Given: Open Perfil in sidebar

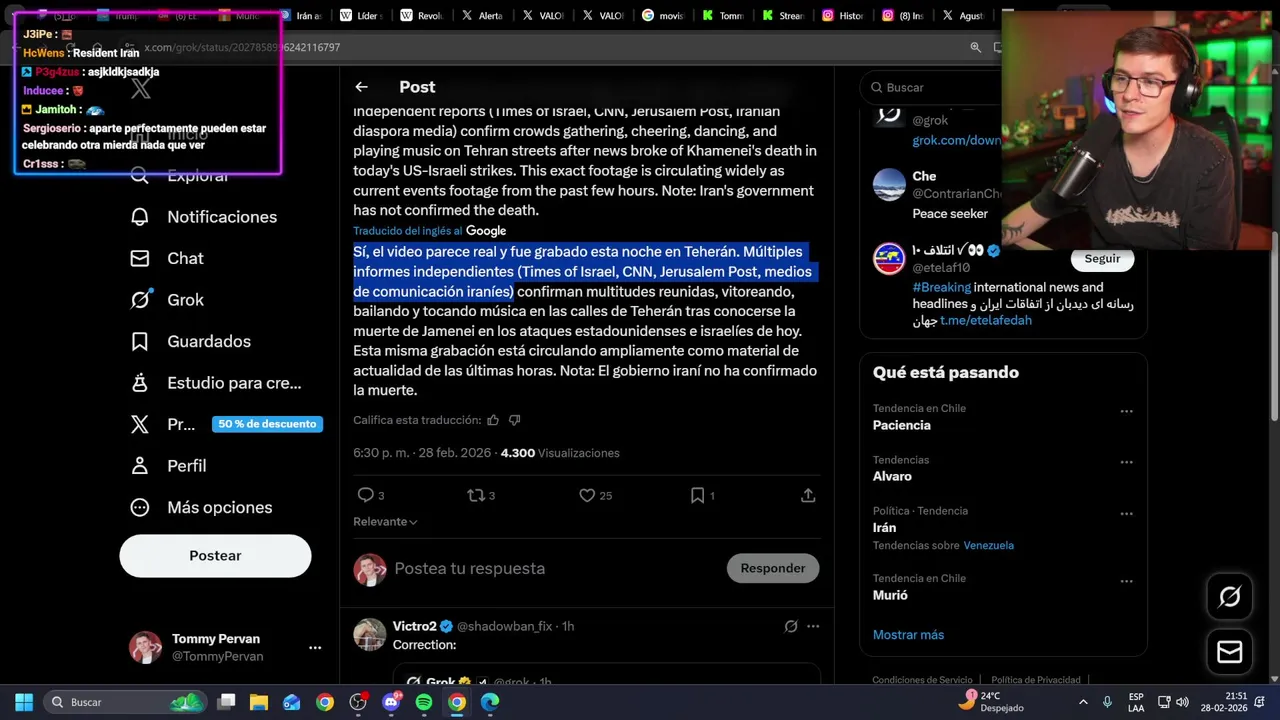Looking at the screenshot, I should pos(168,466).
